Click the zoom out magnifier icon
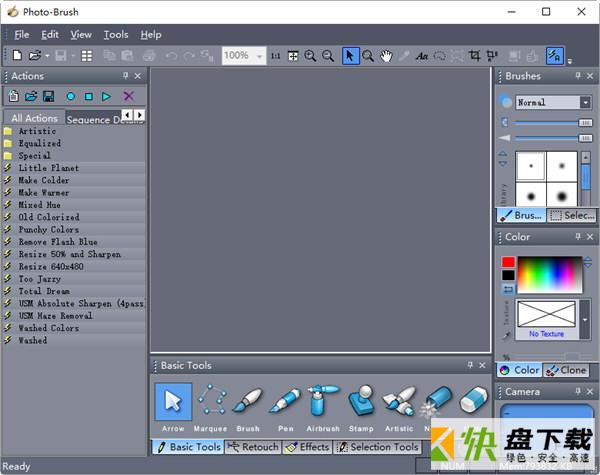The height and width of the screenshot is (475, 600). [x=328, y=56]
